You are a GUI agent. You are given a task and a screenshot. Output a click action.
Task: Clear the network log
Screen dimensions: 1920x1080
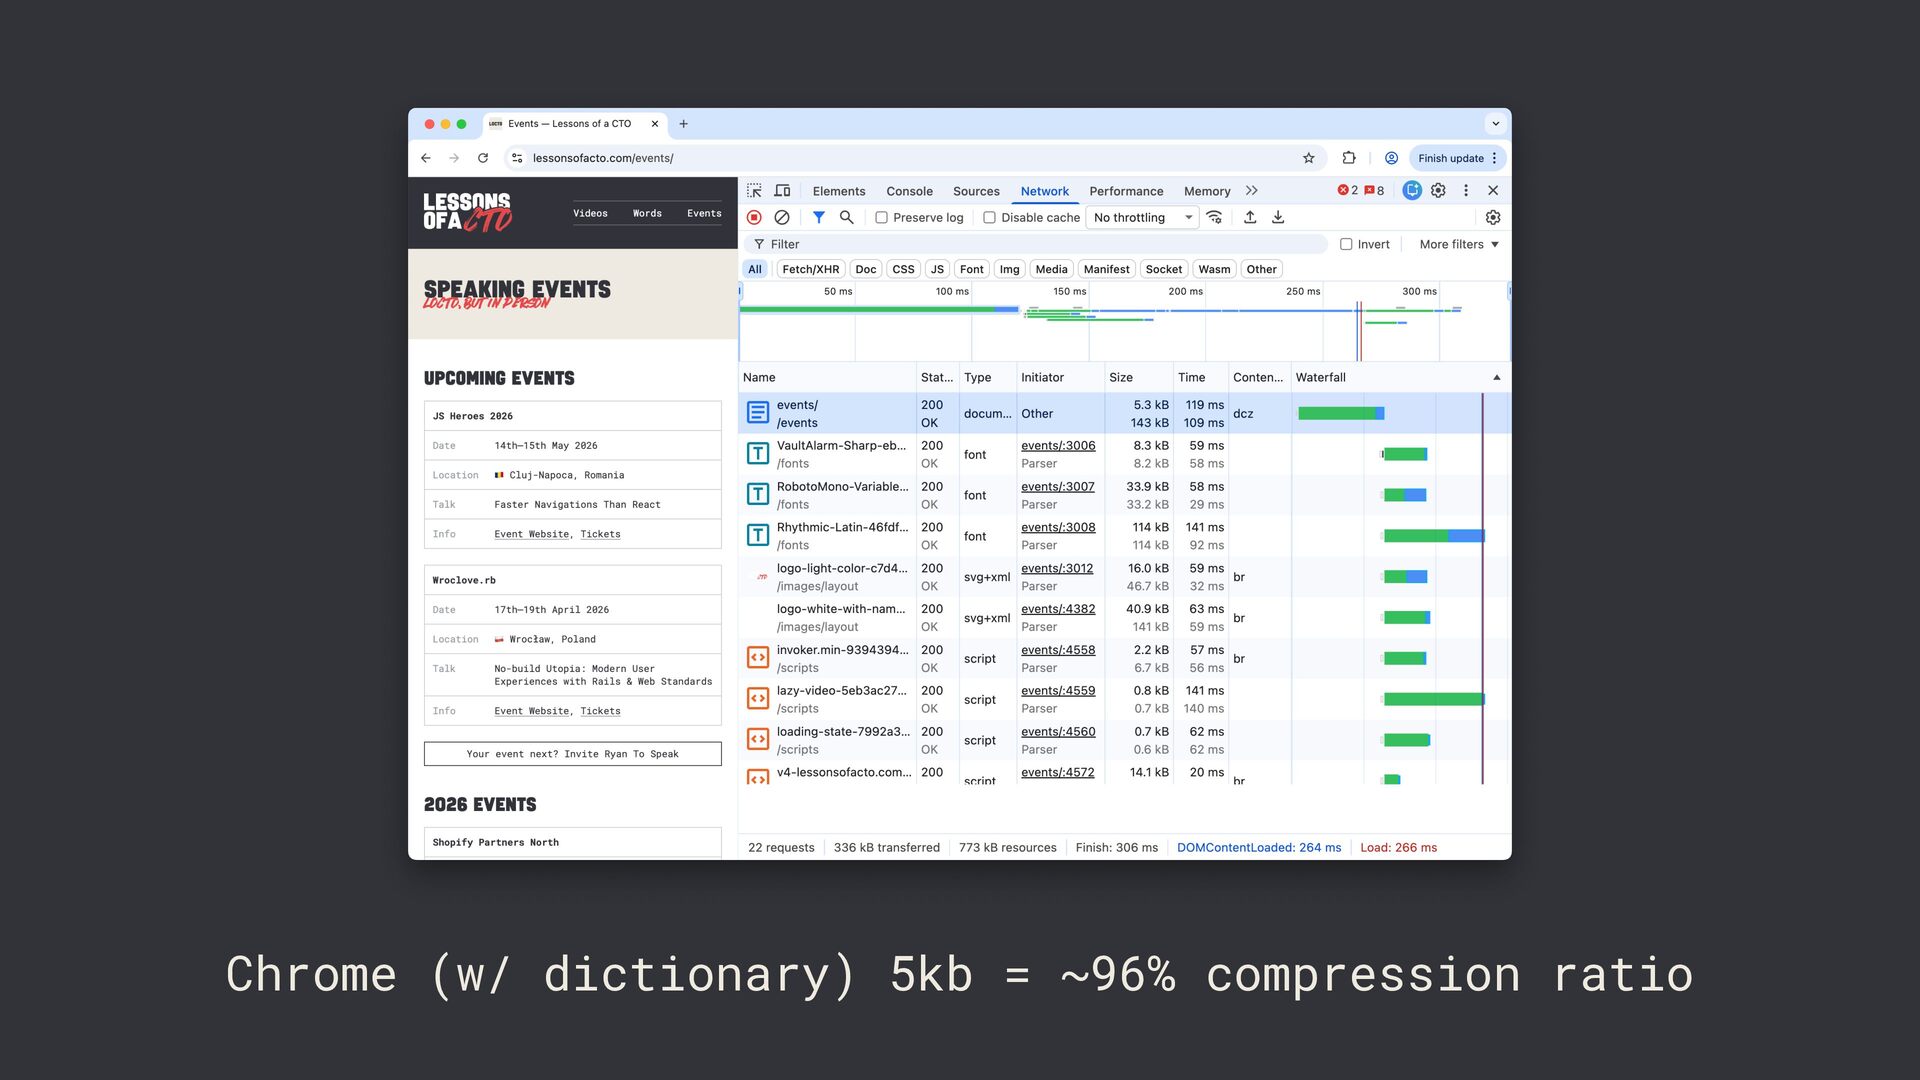point(782,217)
